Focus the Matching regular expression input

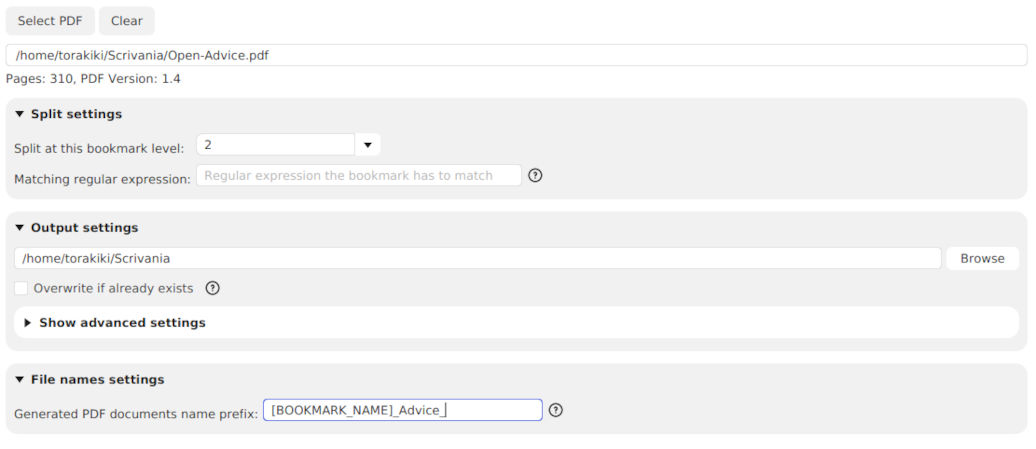pos(359,176)
